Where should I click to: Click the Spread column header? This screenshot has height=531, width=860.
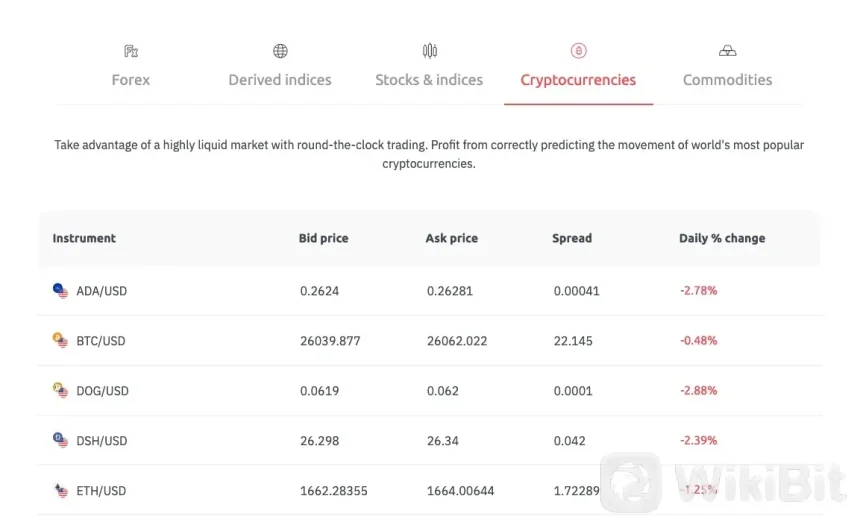(572, 239)
